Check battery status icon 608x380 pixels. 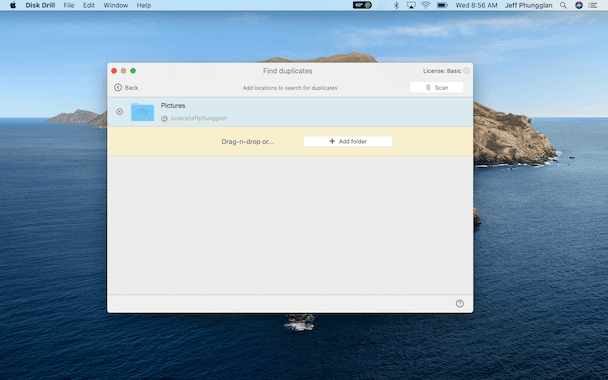442,5
